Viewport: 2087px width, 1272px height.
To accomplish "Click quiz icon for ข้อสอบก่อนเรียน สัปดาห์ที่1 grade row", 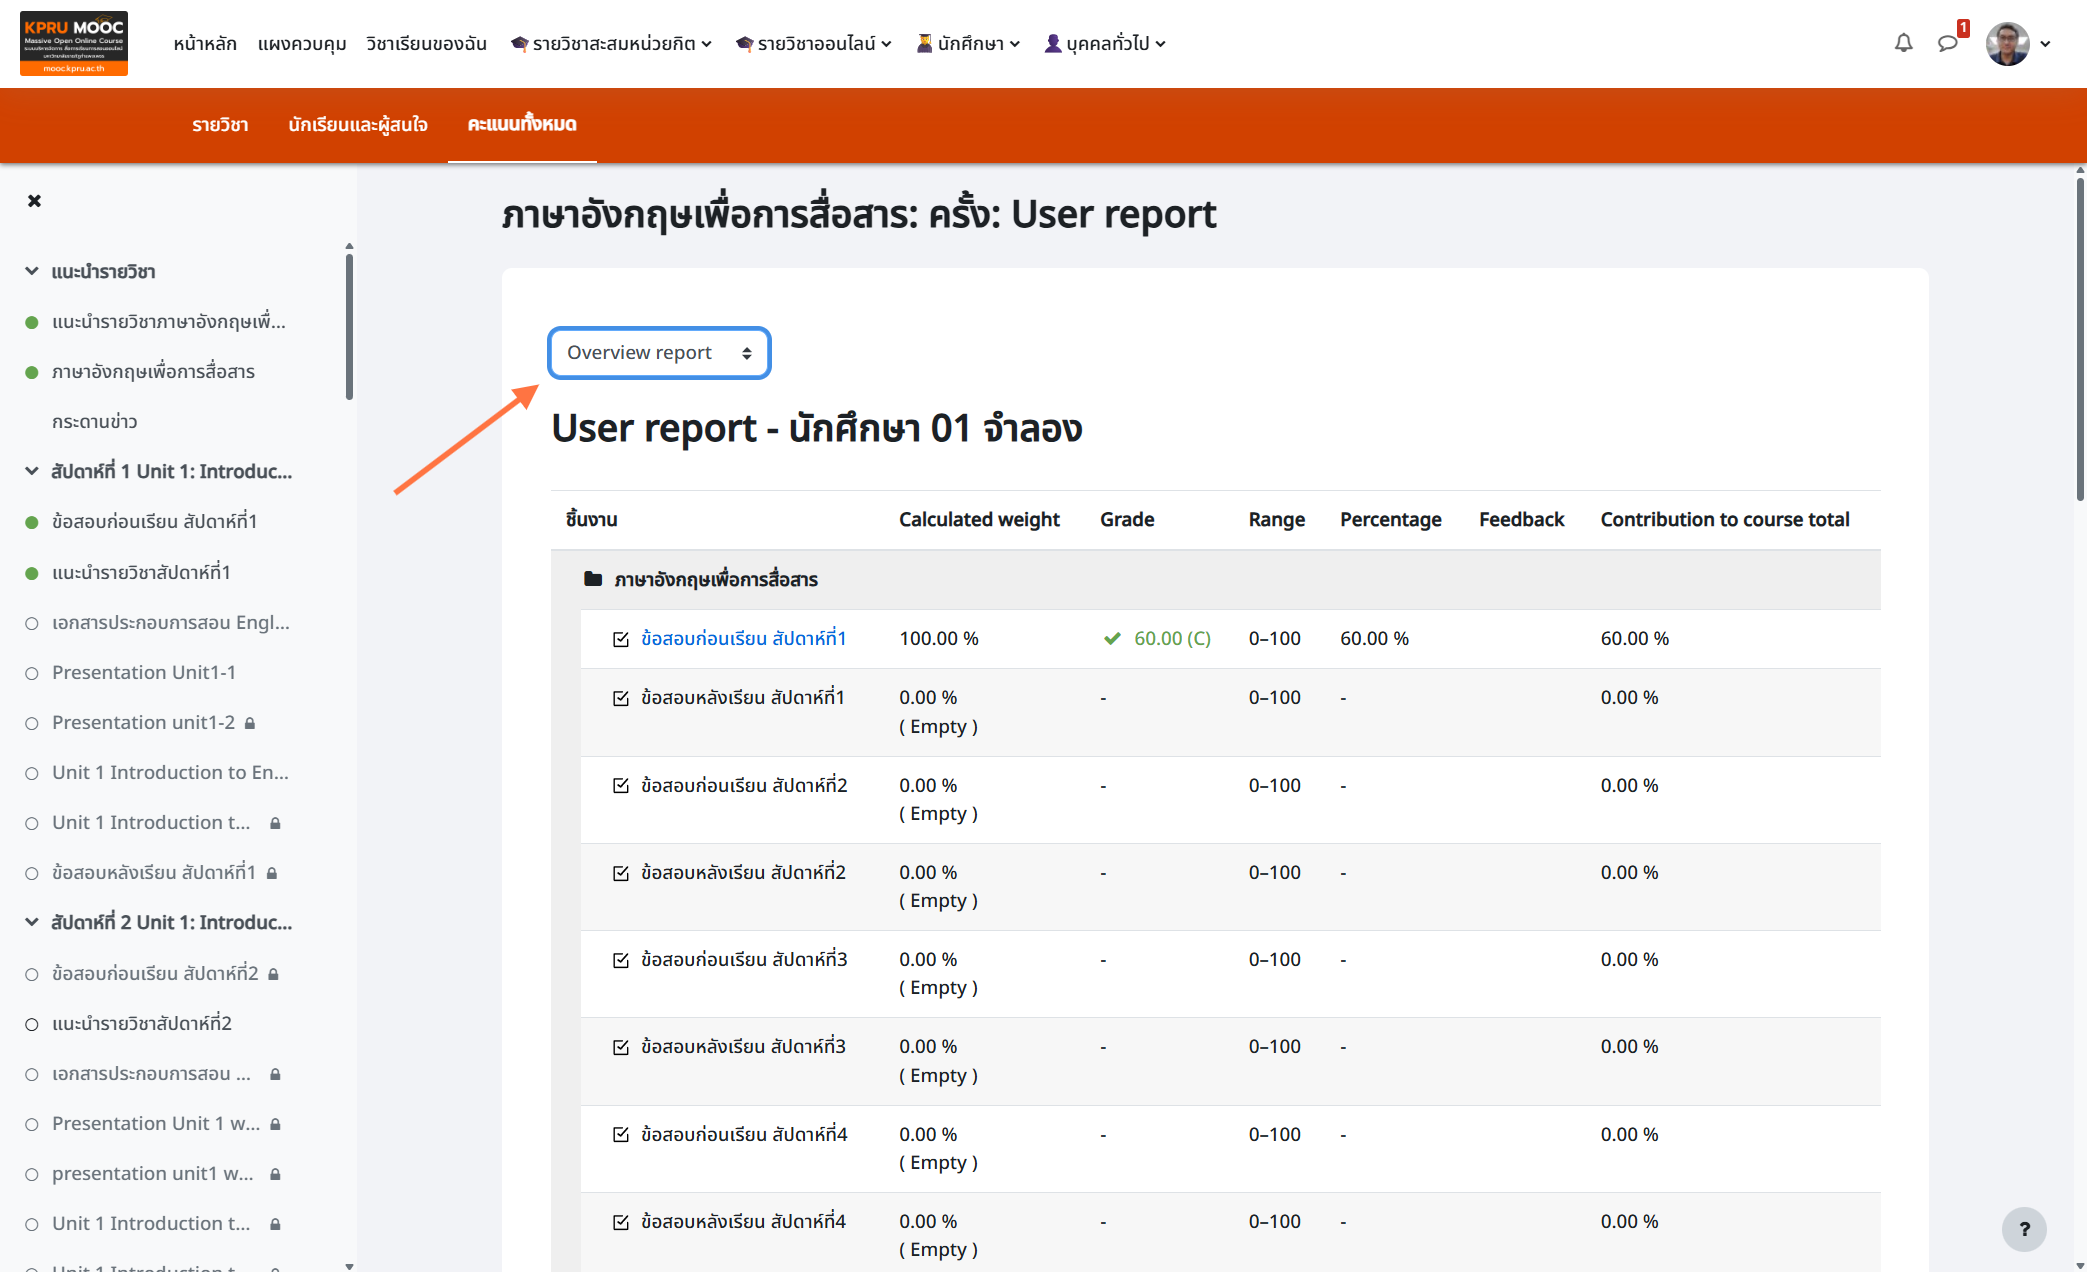I will (x=621, y=639).
